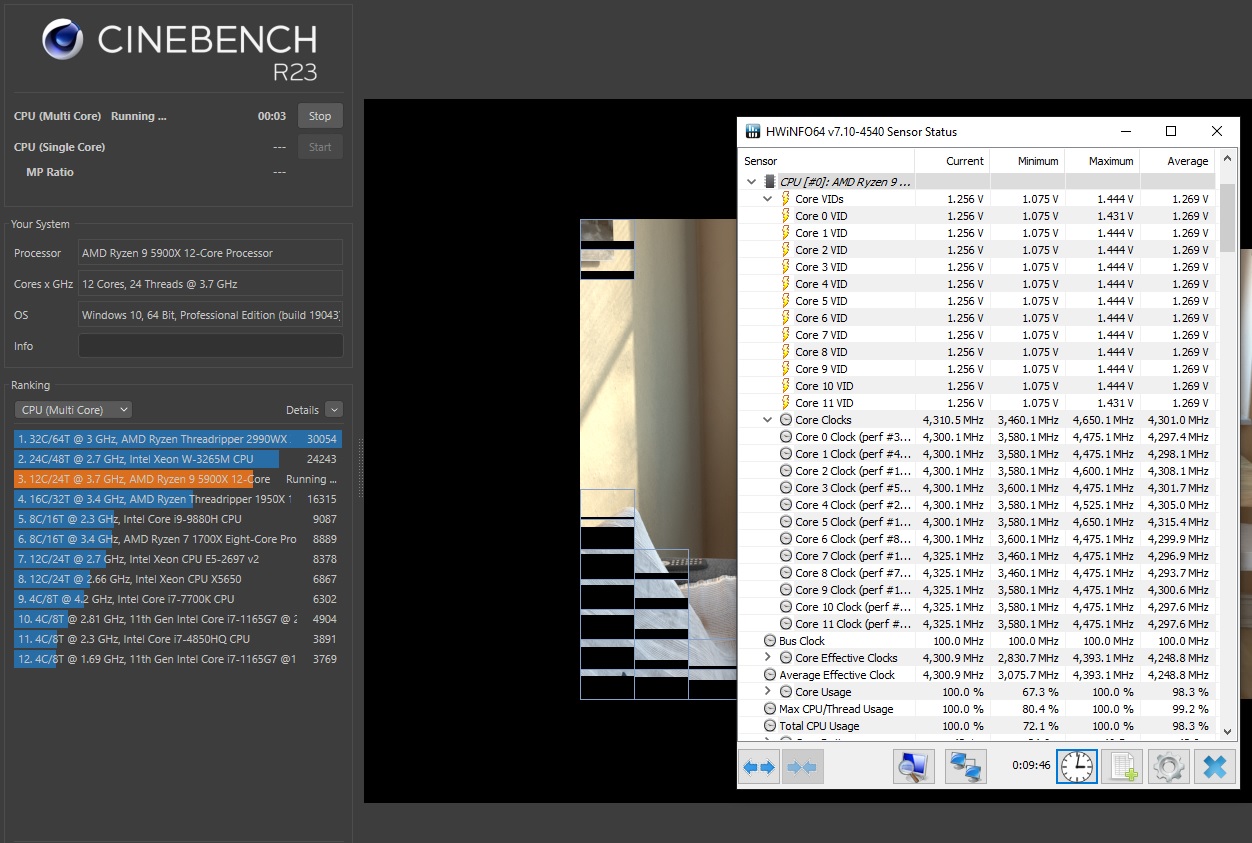The height and width of the screenshot is (843, 1252).
Task: Click the OS field Windows 10
Action: pyautogui.click(x=210, y=315)
